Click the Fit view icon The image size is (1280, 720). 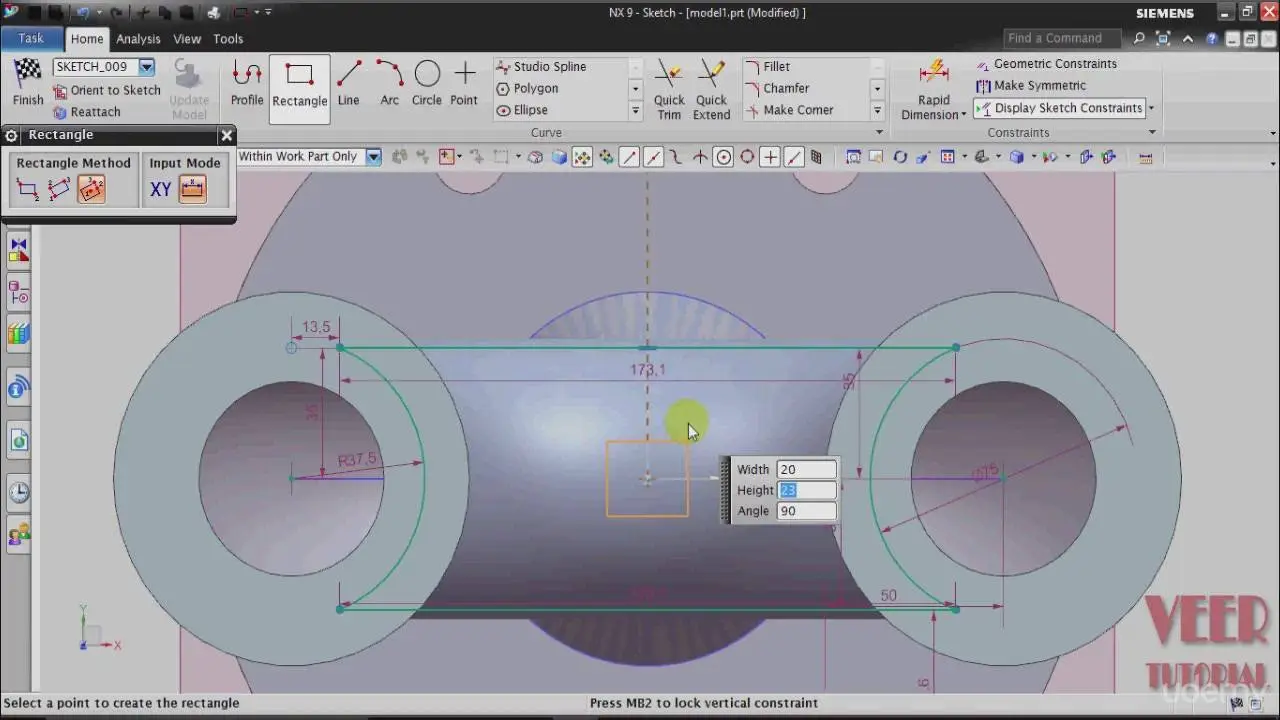pyautogui.click(x=854, y=157)
